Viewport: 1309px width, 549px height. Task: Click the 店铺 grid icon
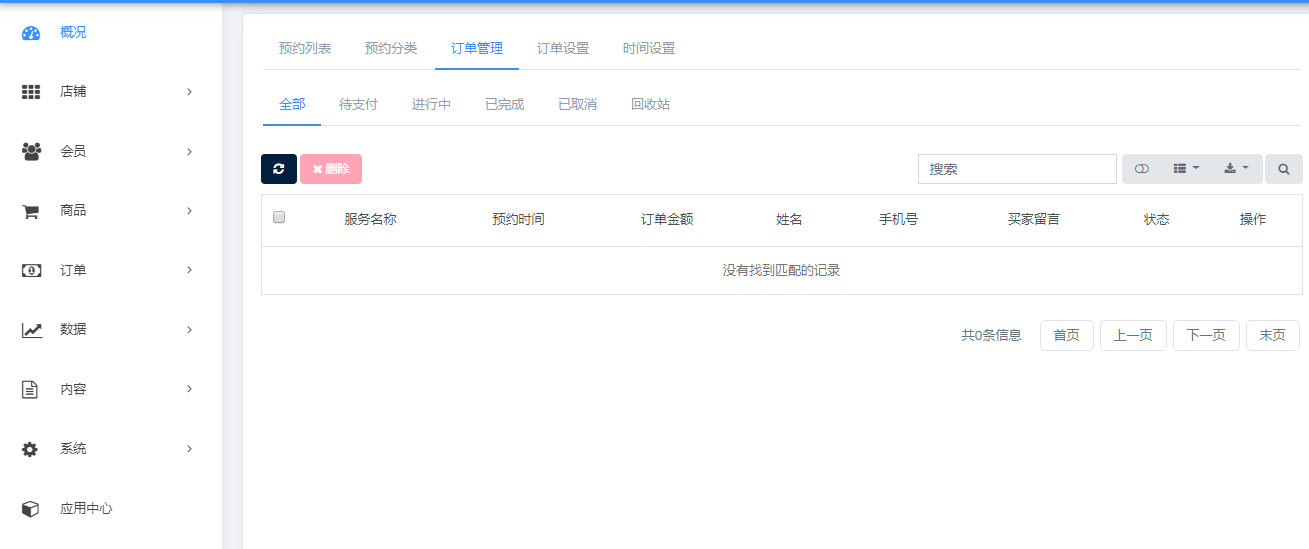coord(31,92)
